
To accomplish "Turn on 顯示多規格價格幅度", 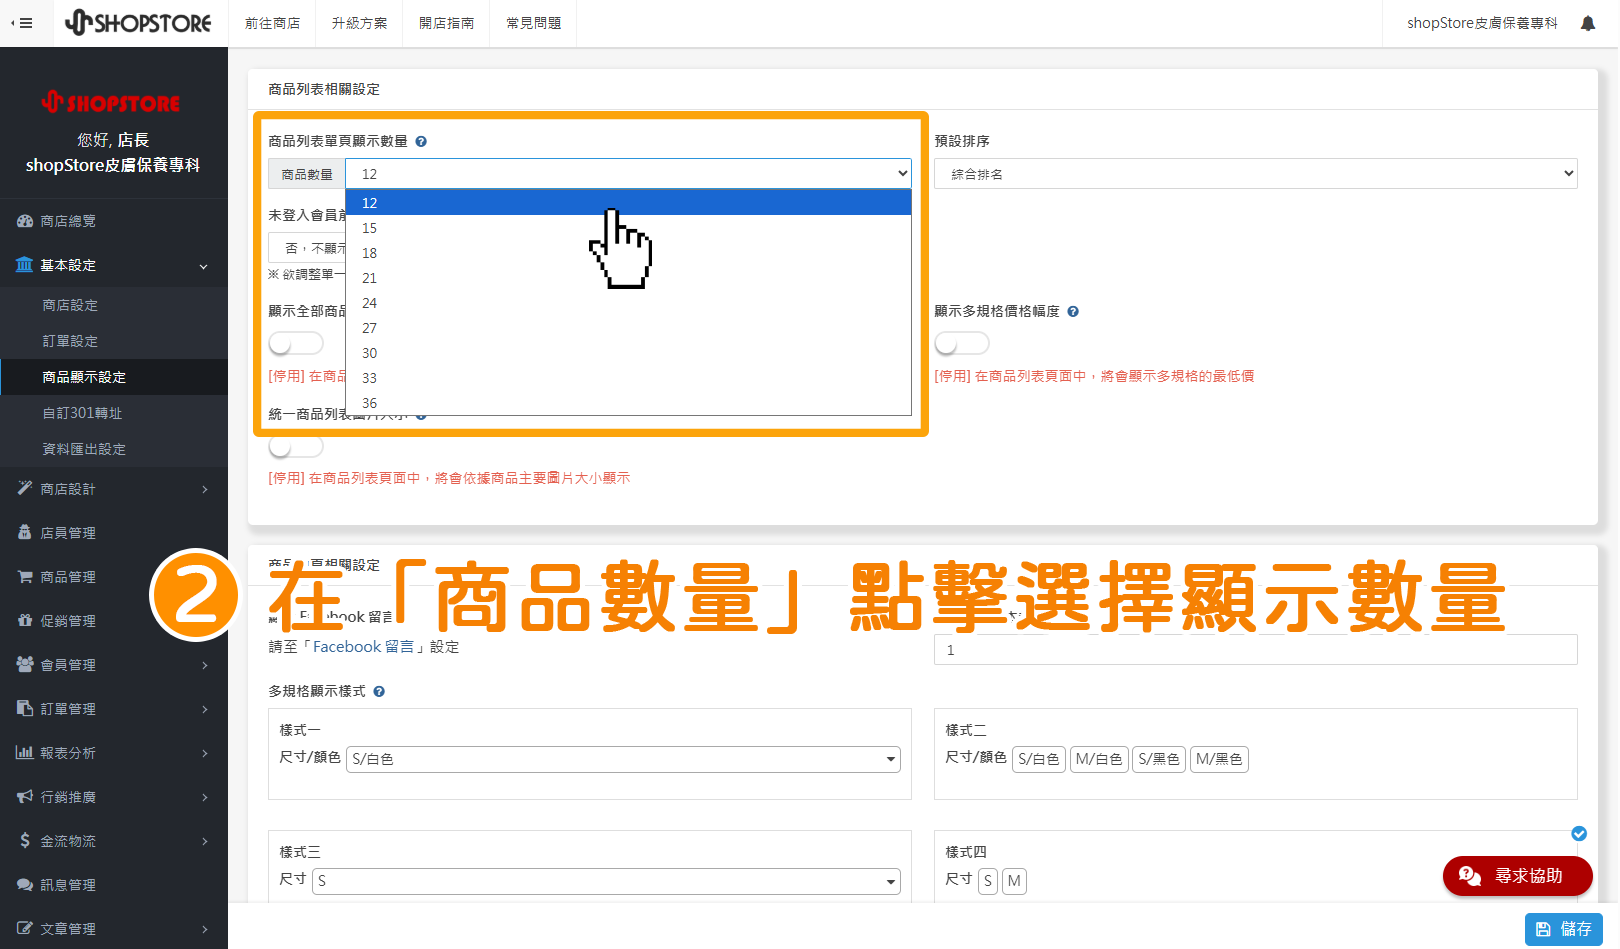I will tap(961, 342).
